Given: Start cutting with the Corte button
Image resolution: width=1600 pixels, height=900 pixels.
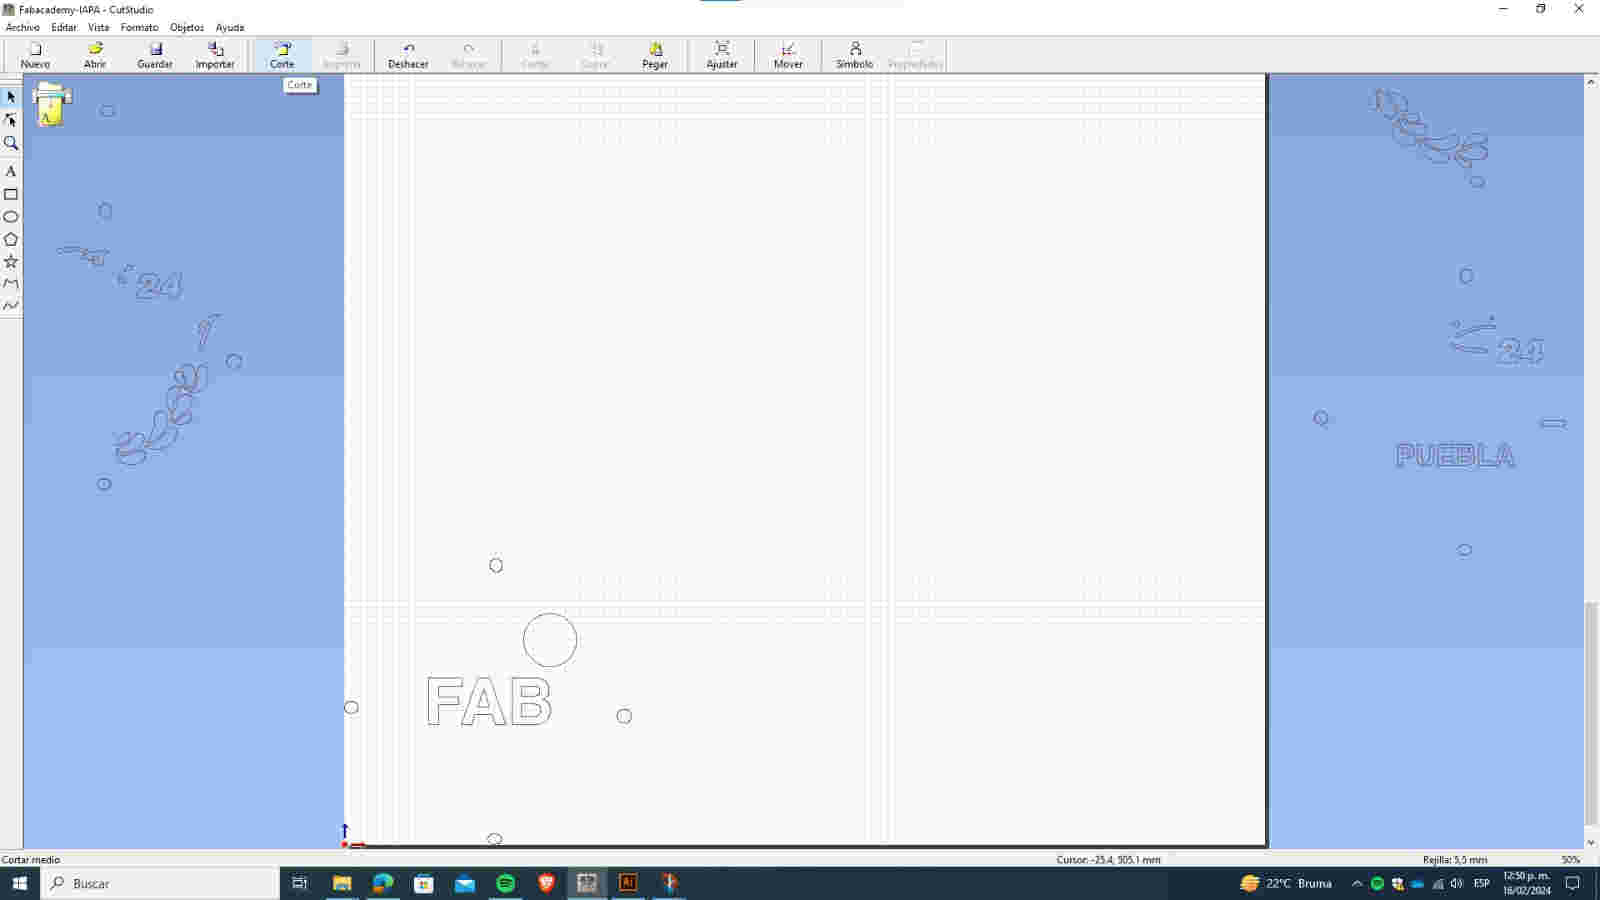Looking at the screenshot, I should tap(282, 55).
